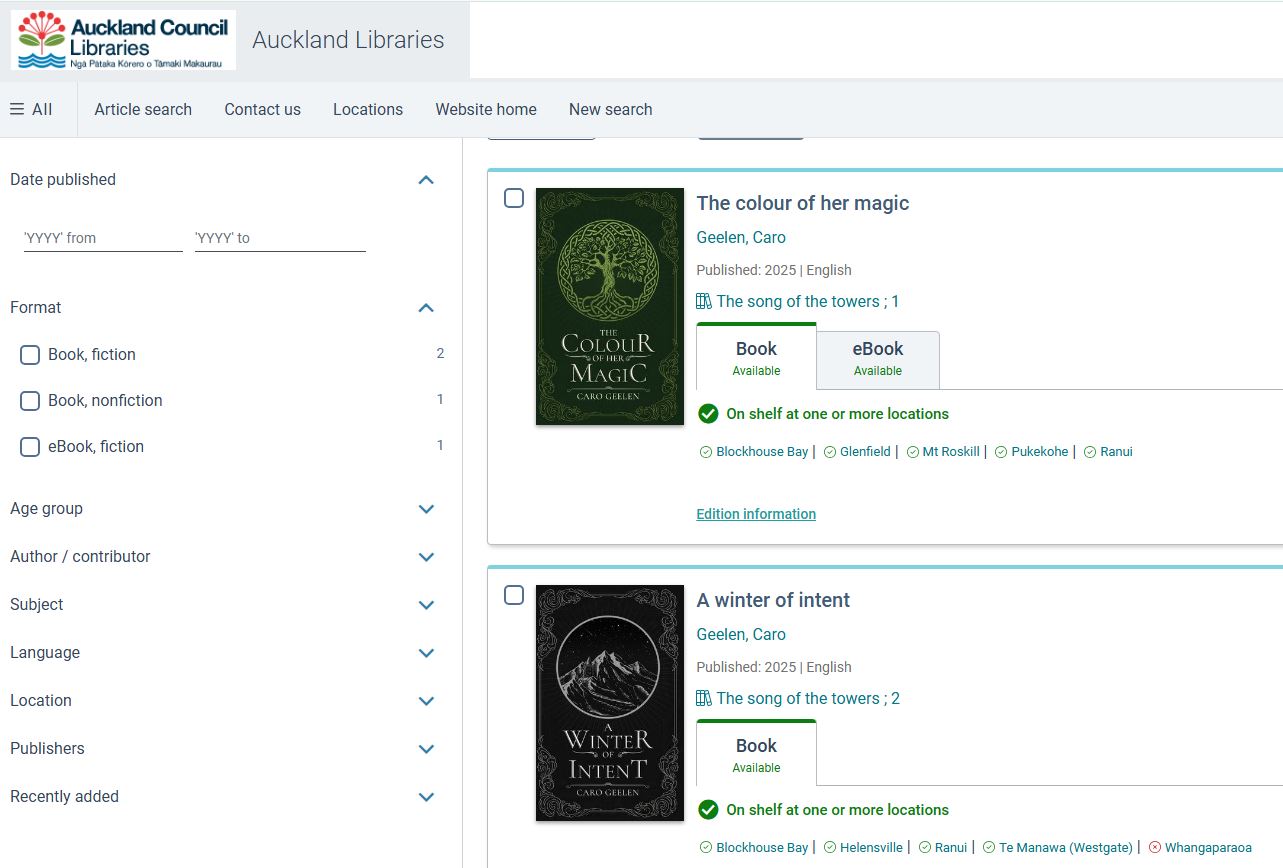Select checkbox for 'The colour of her magic'

(514, 198)
